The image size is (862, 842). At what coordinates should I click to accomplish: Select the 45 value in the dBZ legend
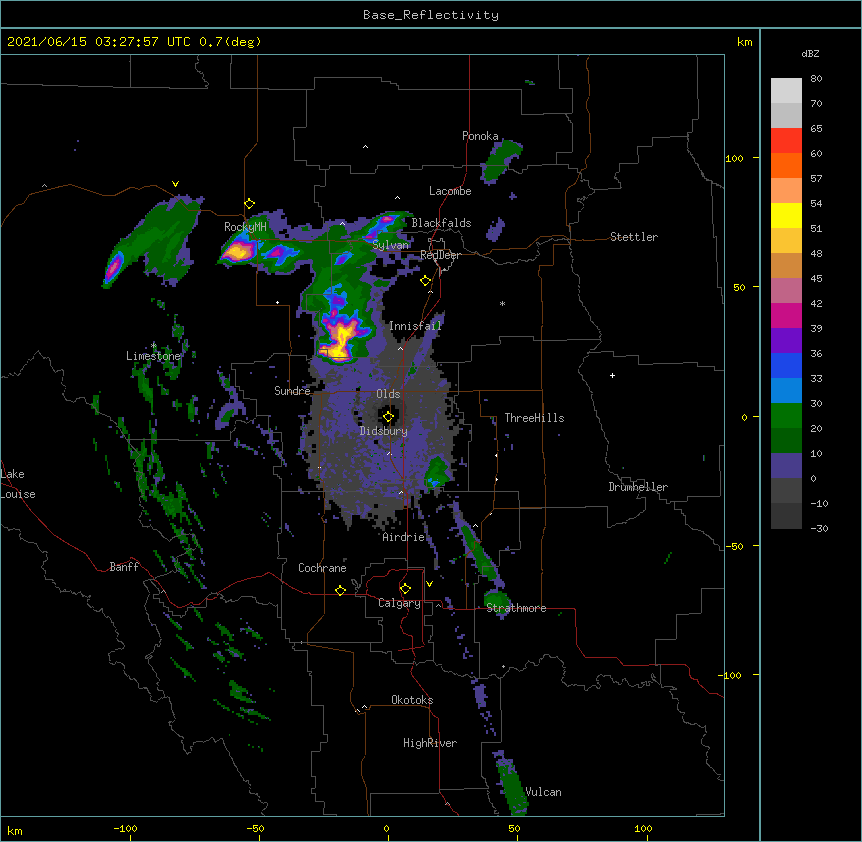coord(816,279)
